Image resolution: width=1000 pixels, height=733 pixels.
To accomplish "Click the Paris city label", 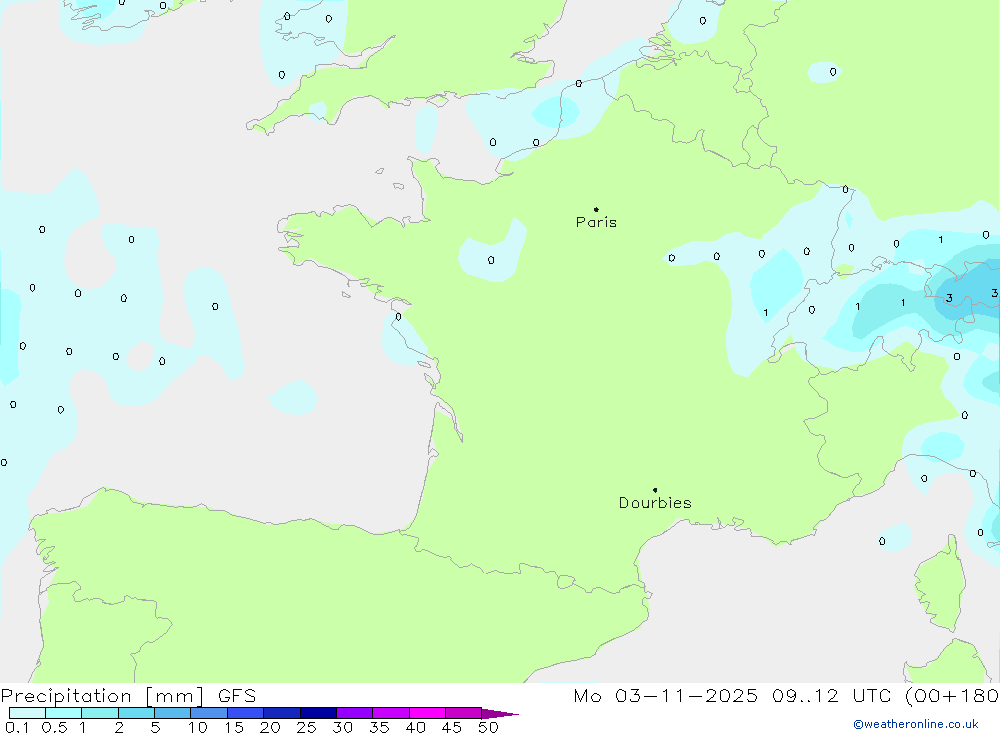I will [596, 222].
